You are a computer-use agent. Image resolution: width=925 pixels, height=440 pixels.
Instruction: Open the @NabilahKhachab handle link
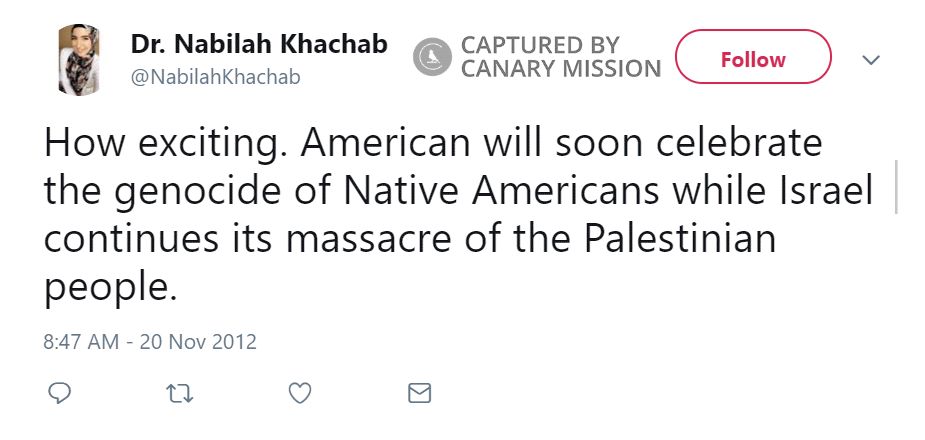click(215, 77)
